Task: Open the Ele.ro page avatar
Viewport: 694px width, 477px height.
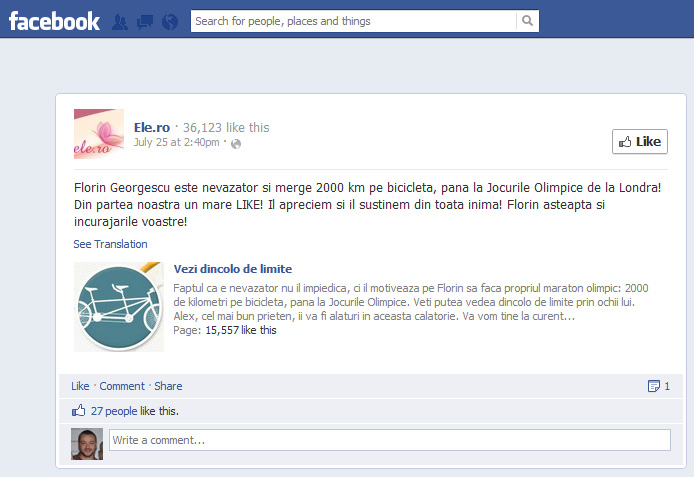Action: point(99,134)
